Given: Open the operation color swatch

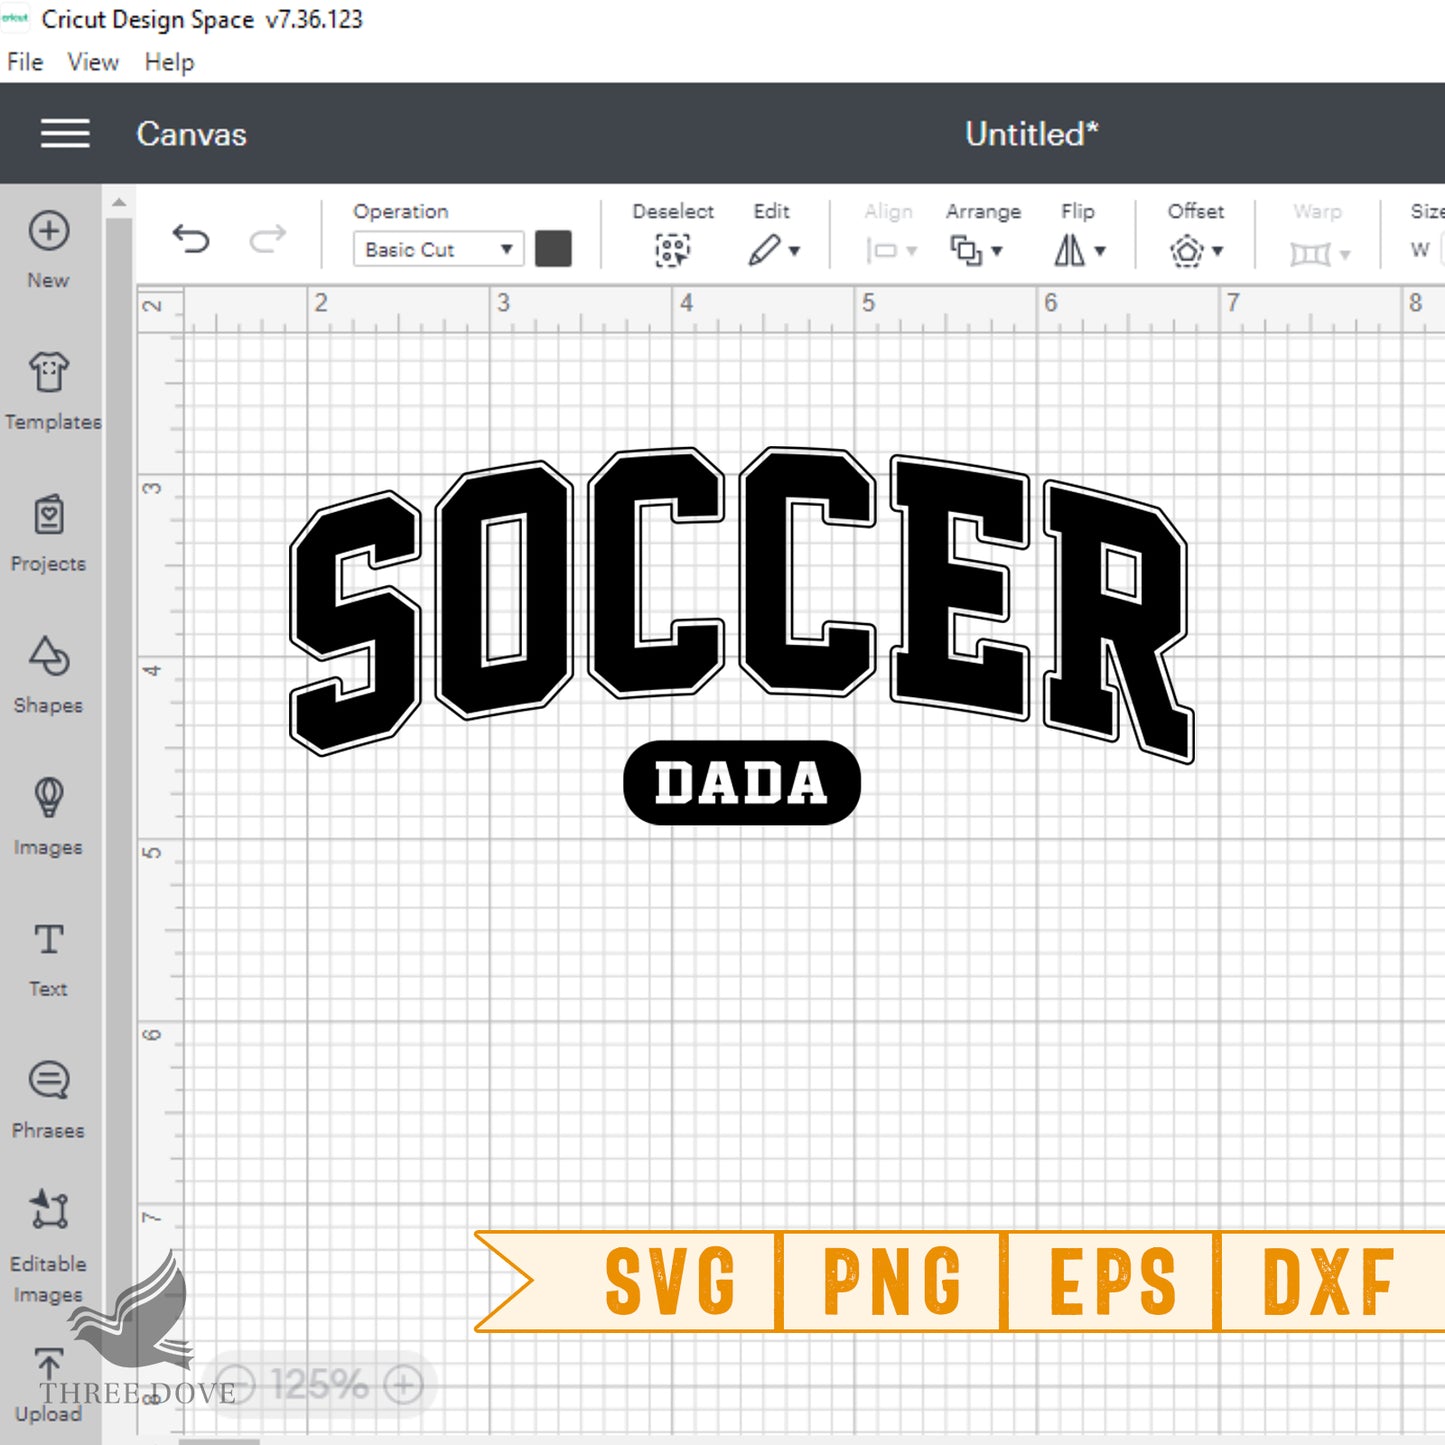Looking at the screenshot, I should pyautogui.click(x=553, y=249).
